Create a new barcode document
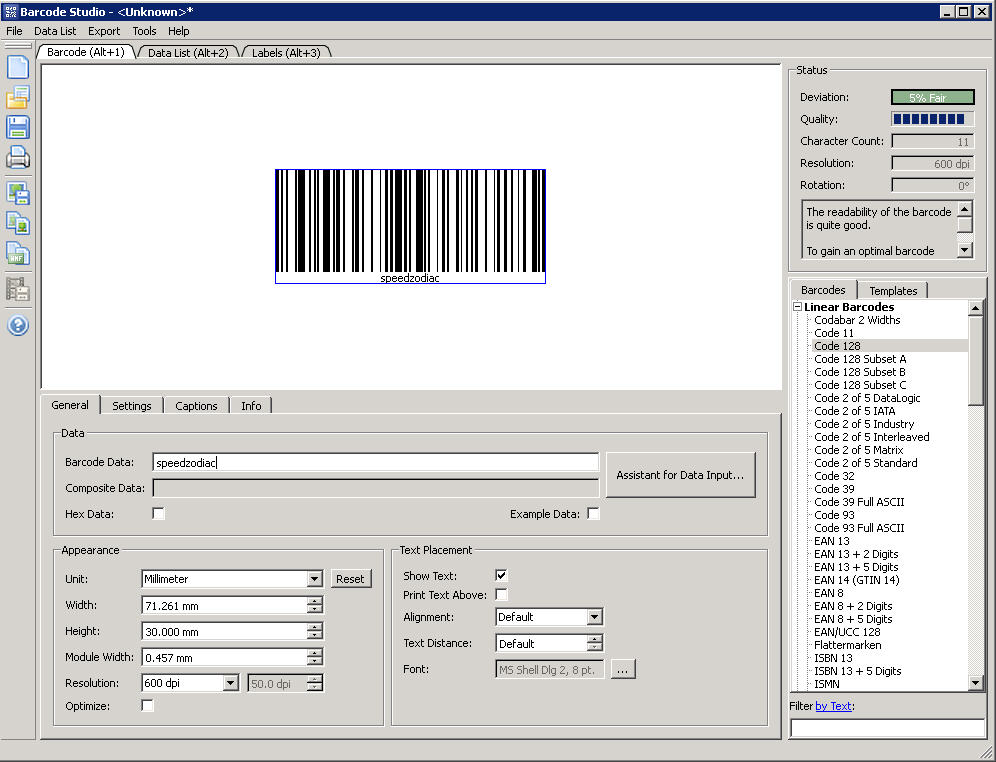The width and height of the screenshot is (996, 762). [x=18, y=67]
